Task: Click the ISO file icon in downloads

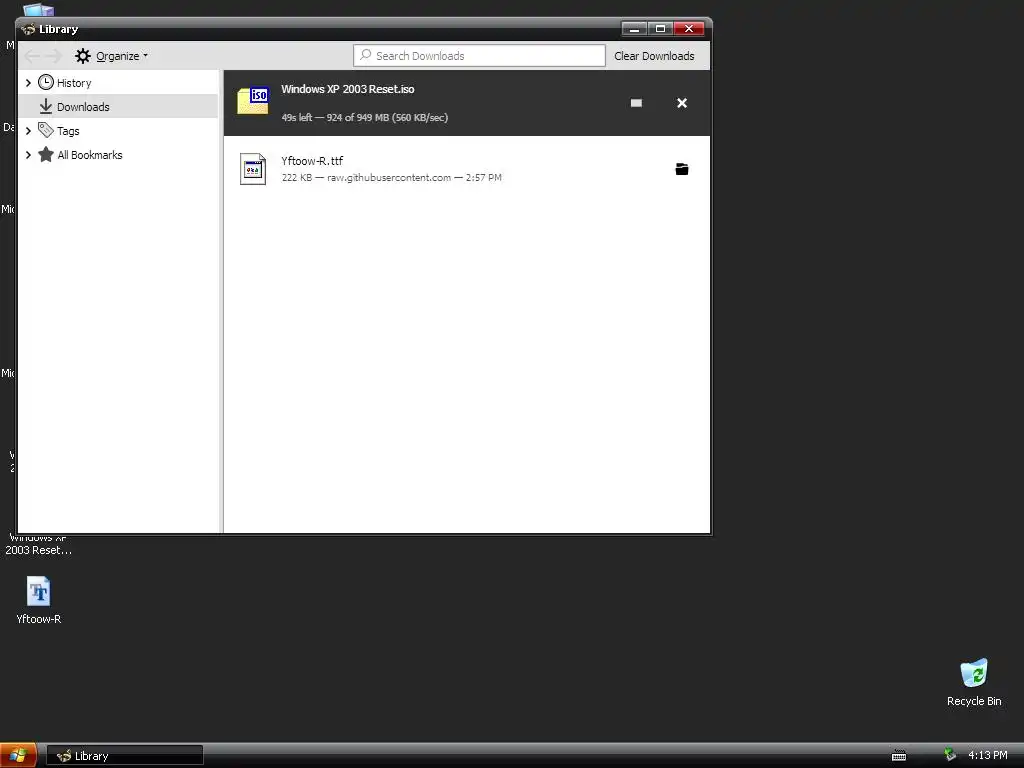Action: click(x=253, y=101)
